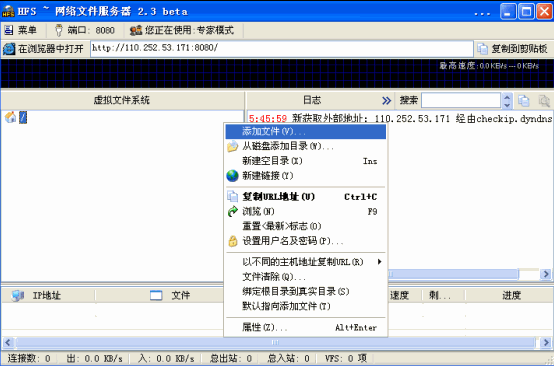Choose 复制URL地址(U) menu entry

(306, 196)
